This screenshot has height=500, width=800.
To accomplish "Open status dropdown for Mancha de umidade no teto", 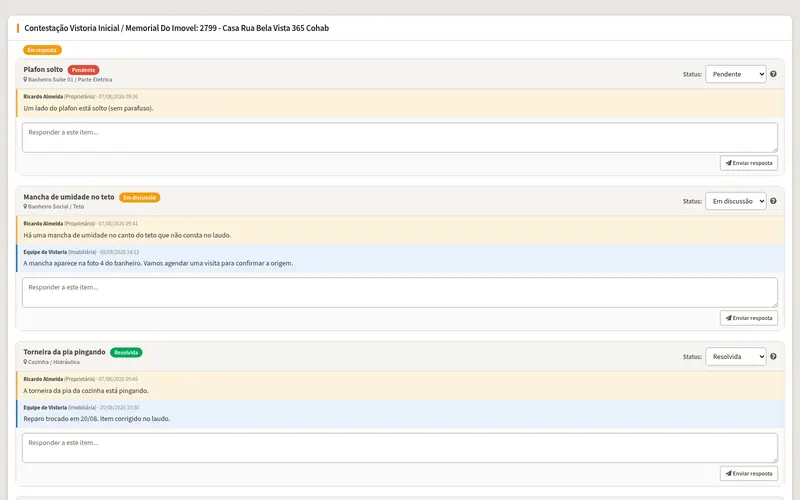I will click(735, 201).
